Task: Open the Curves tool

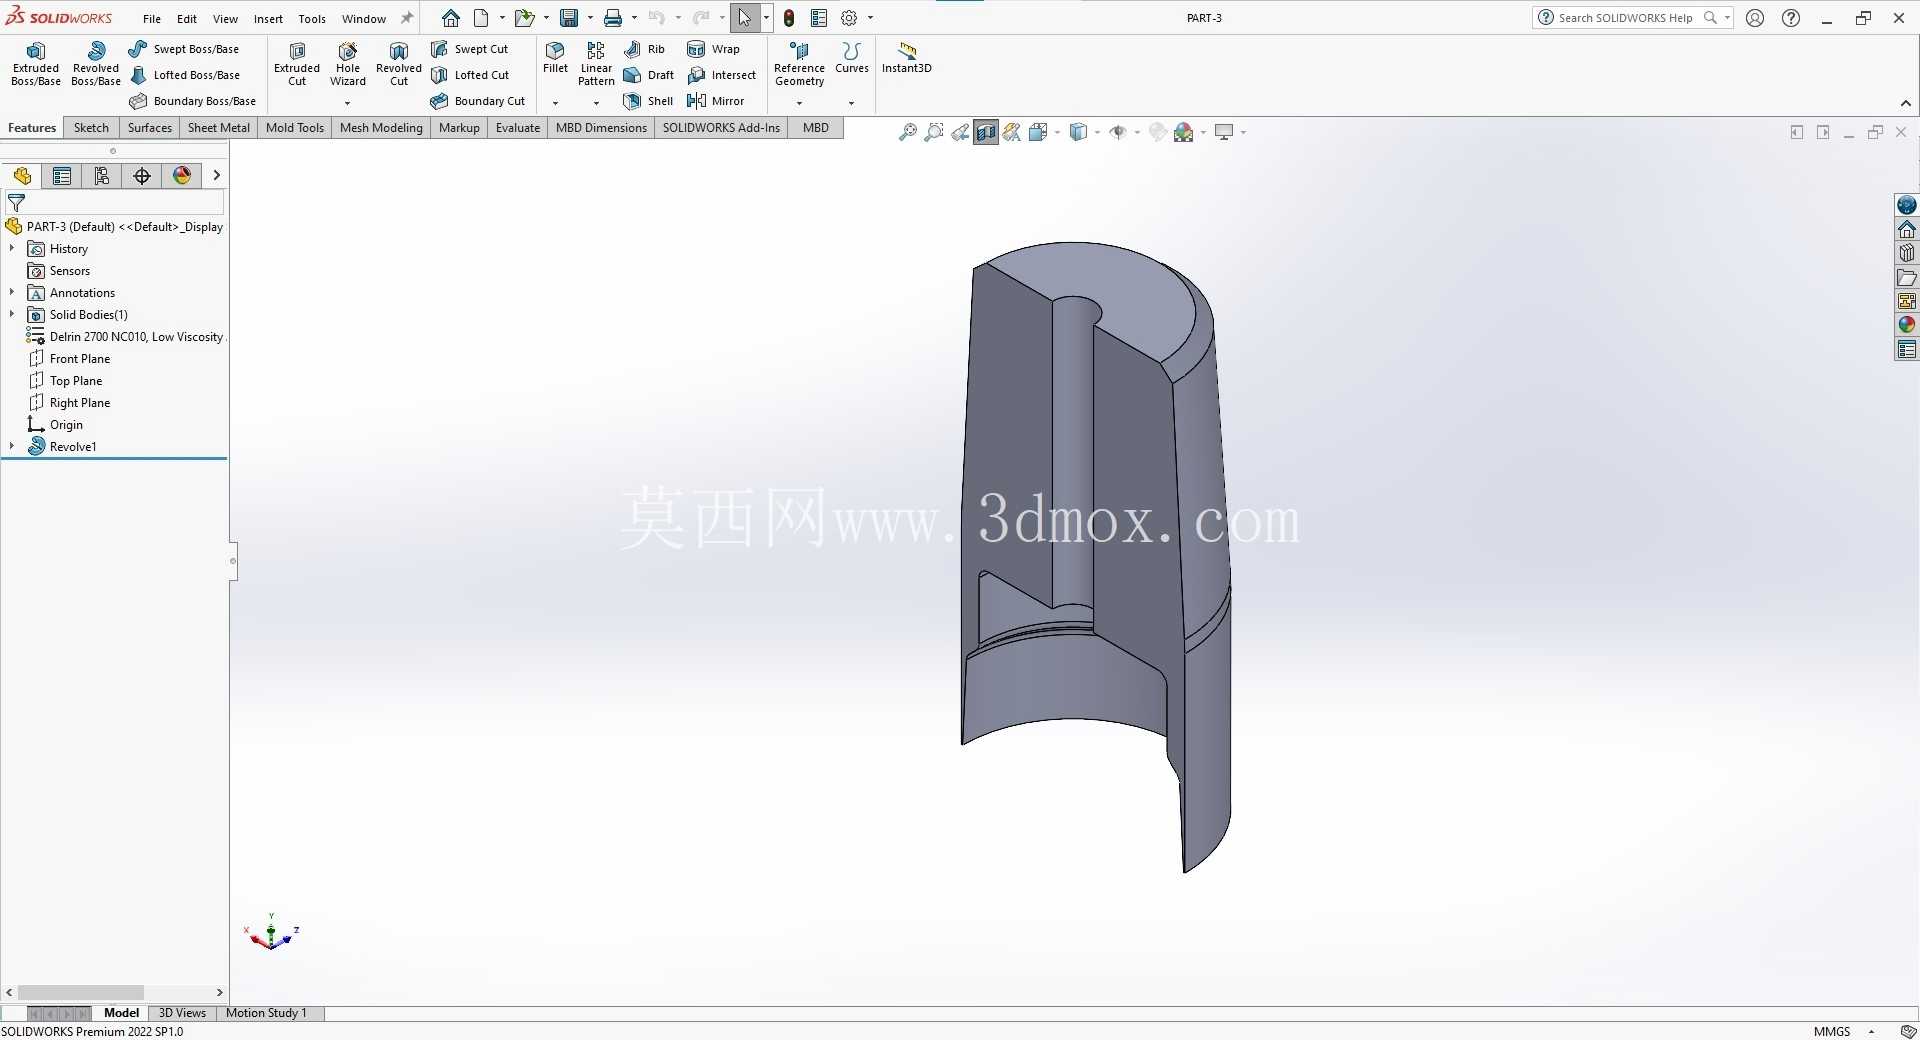Action: click(x=851, y=58)
